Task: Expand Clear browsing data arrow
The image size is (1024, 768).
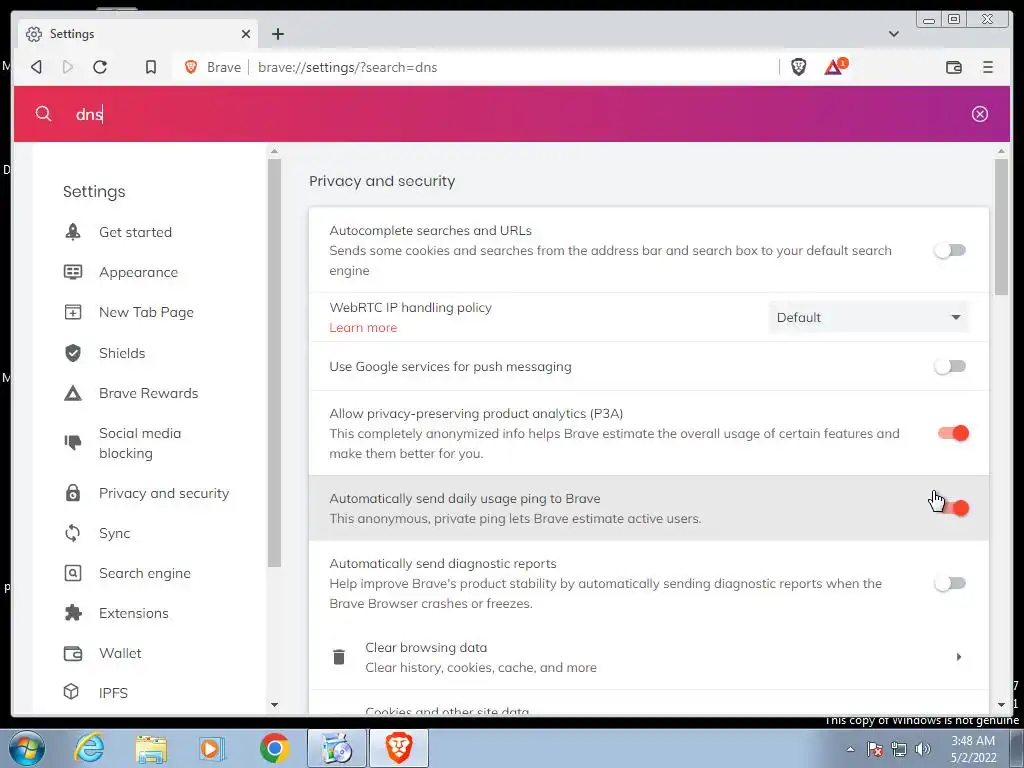Action: coord(958,657)
